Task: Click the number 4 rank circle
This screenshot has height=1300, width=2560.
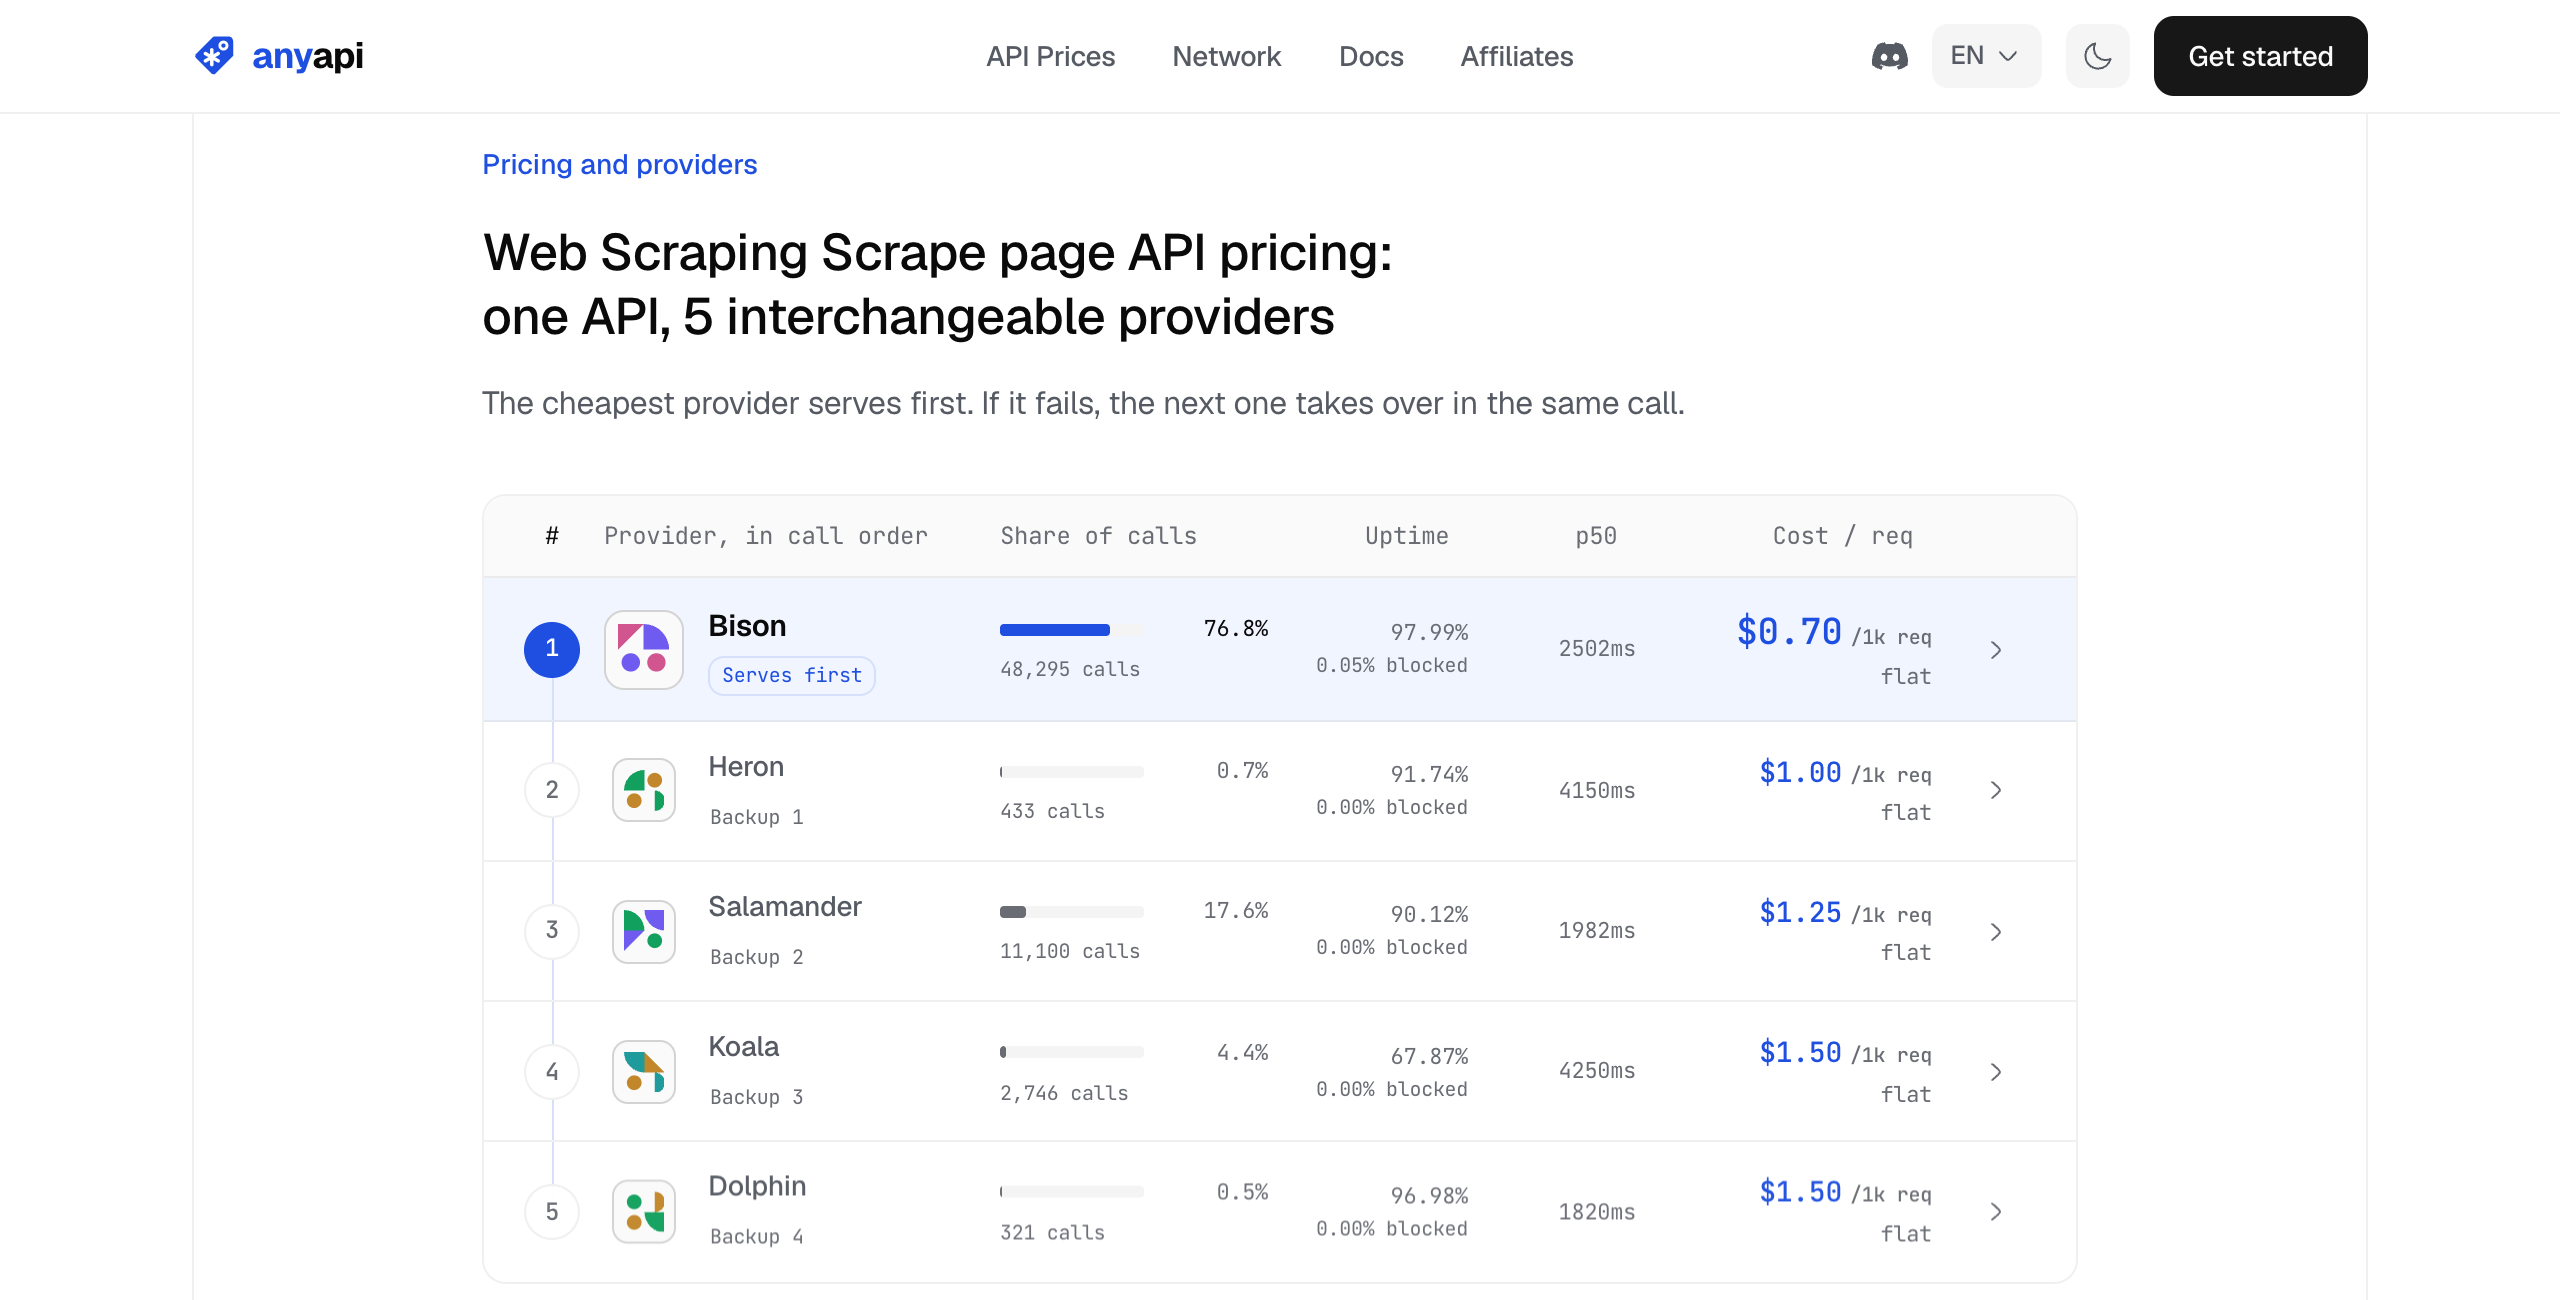Action: [x=552, y=1072]
